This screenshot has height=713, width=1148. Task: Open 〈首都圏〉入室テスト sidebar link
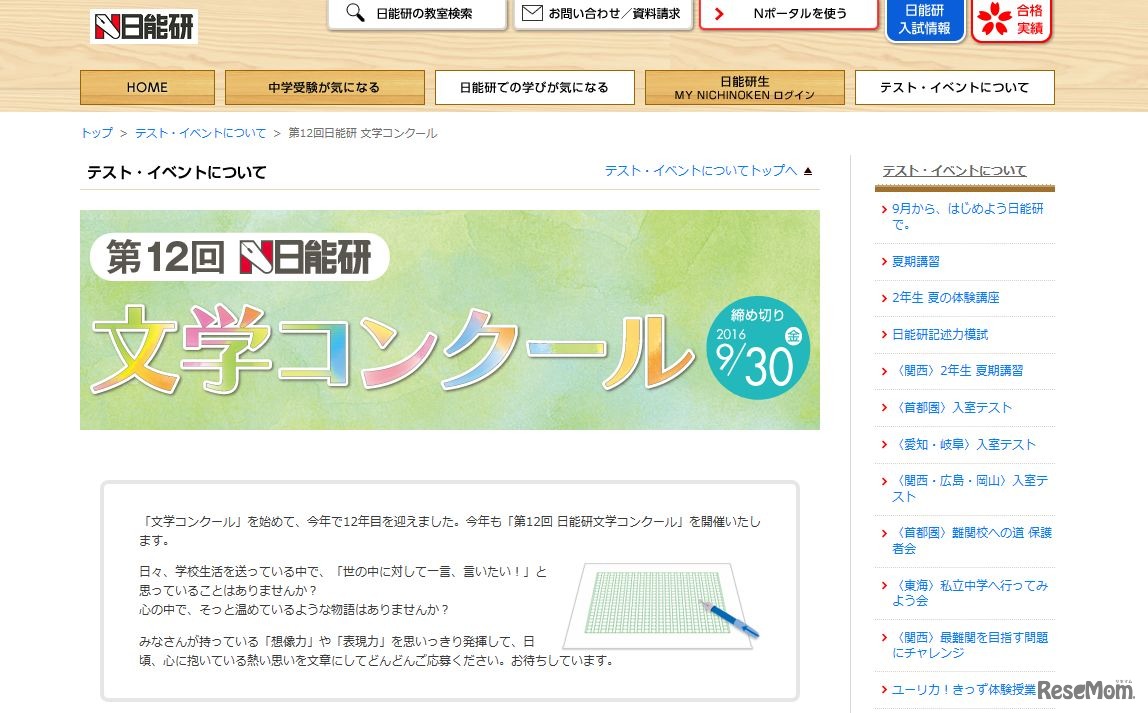click(x=952, y=407)
